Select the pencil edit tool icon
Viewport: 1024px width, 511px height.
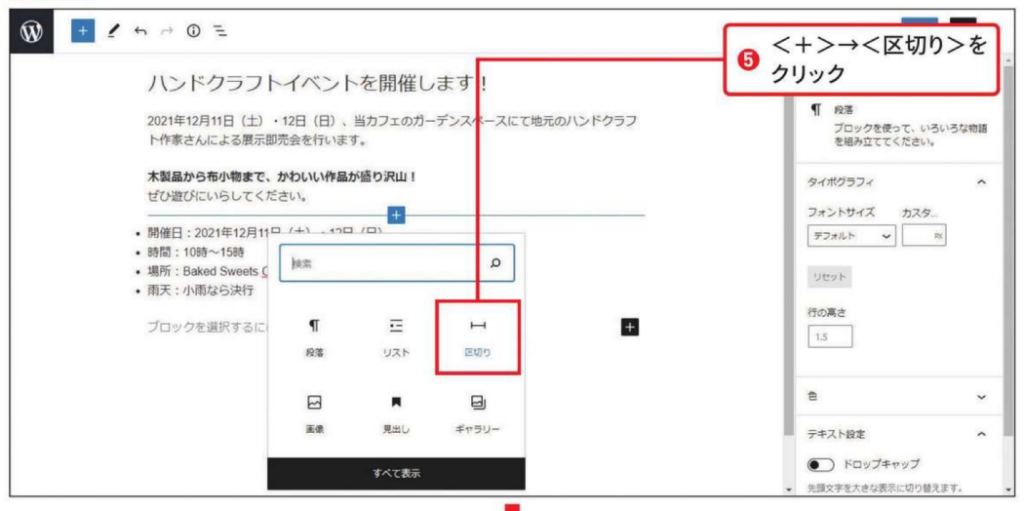click(x=114, y=31)
